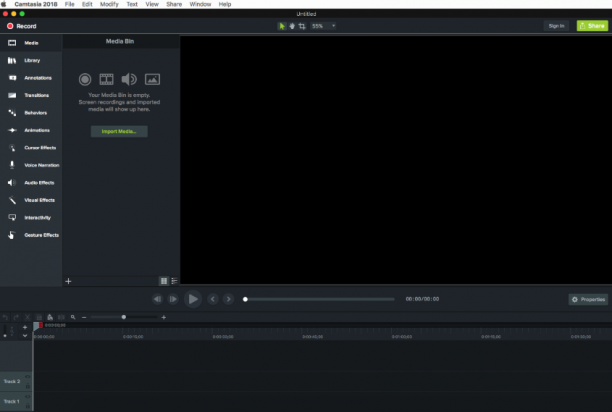Click the green Share button

pos(592,26)
